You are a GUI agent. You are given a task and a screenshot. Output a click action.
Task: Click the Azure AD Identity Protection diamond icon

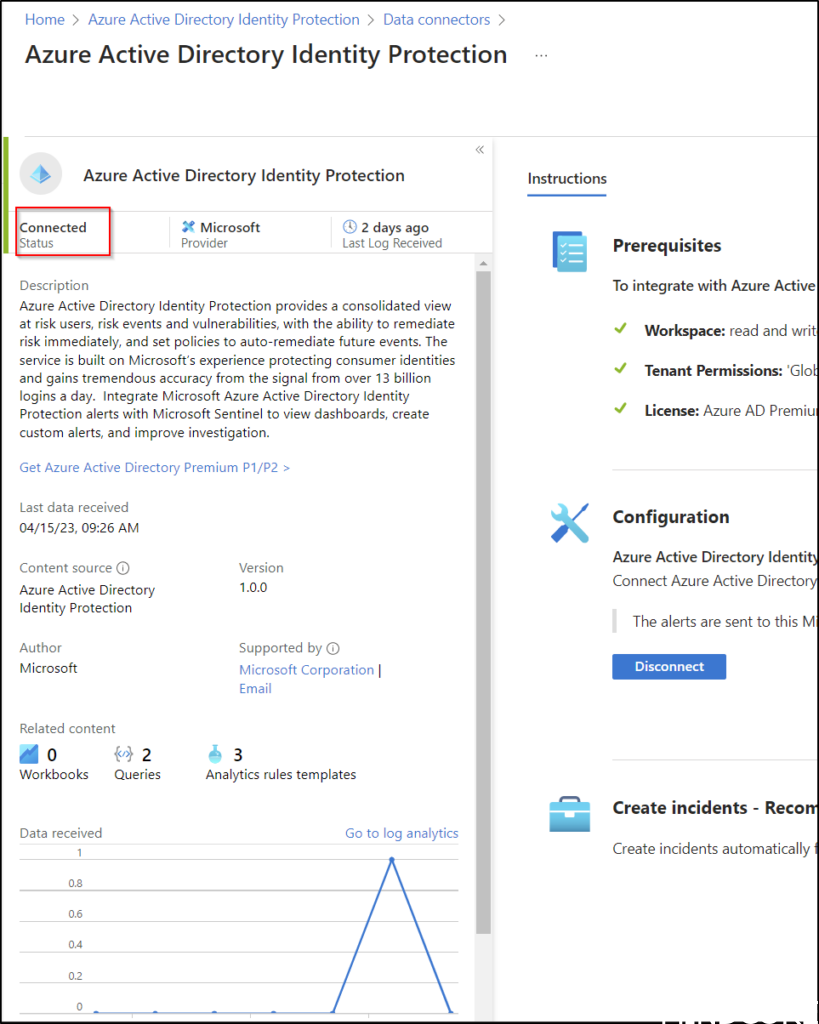(40, 174)
